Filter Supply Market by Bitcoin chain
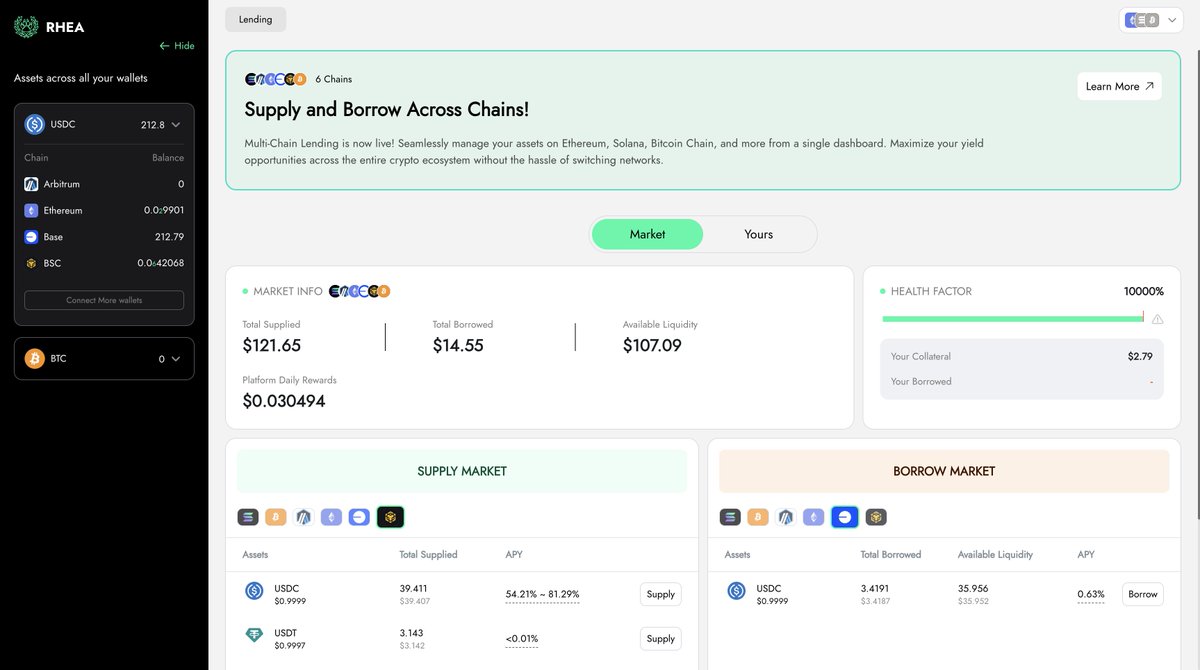The width and height of the screenshot is (1200, 670). pos(276,517)
